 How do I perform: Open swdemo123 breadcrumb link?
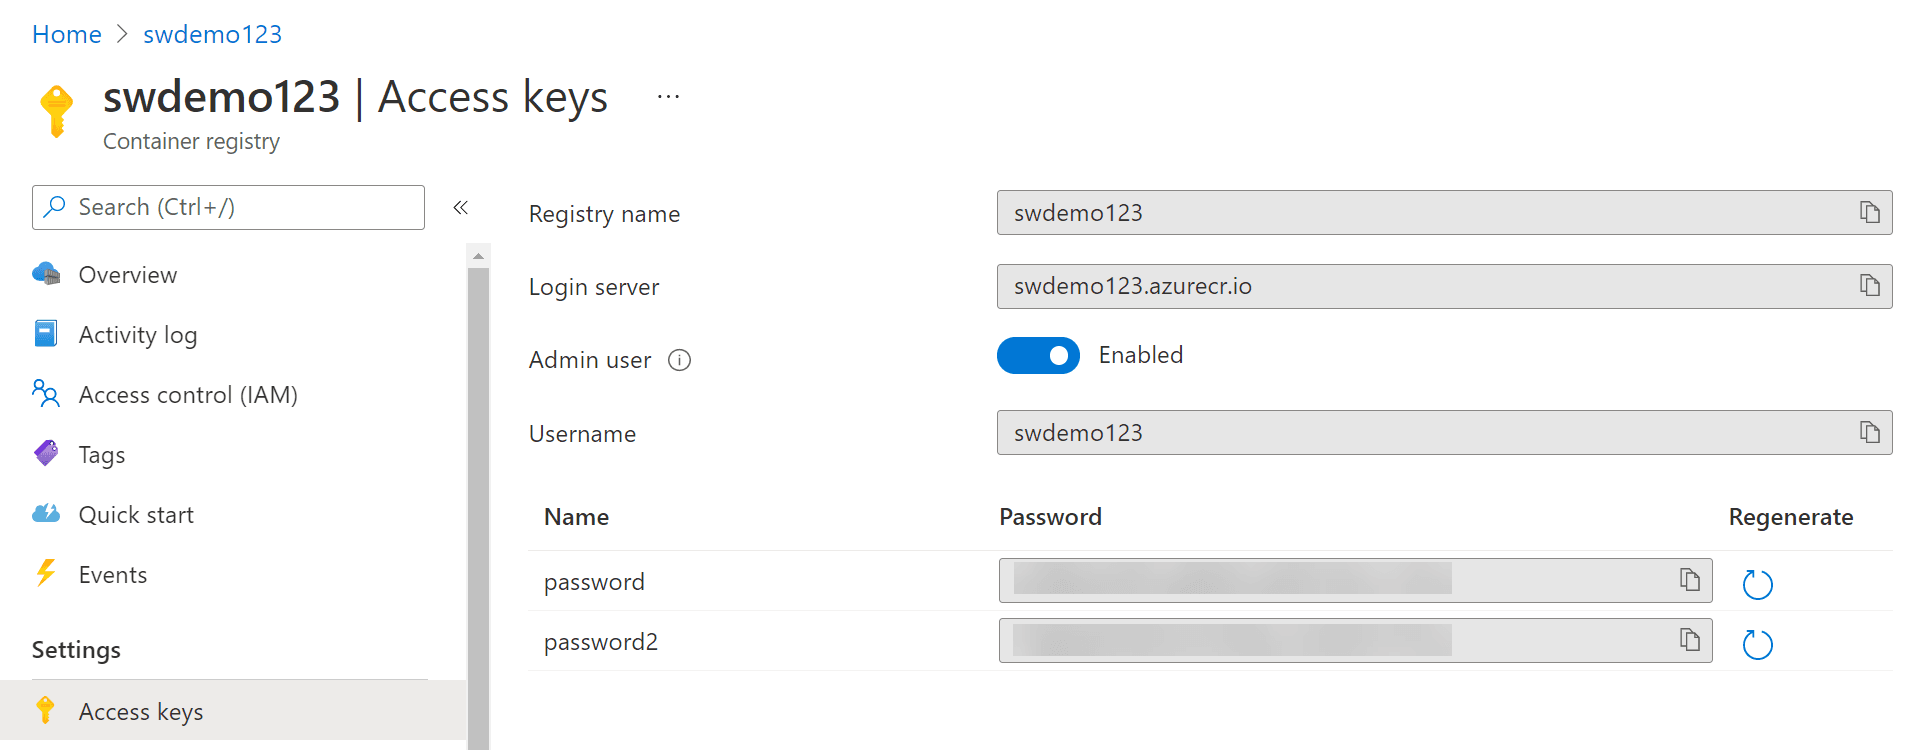pyautogui.click(x=212, y=34)
